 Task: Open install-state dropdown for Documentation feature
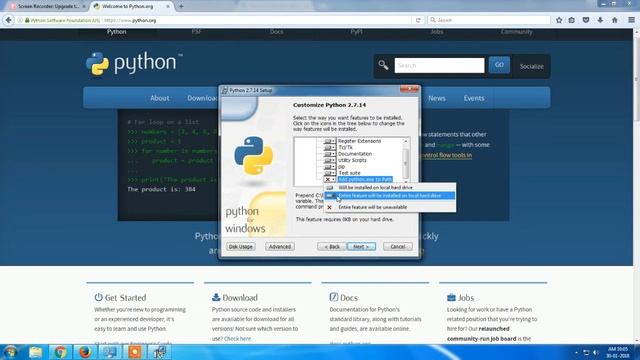[x=329, y=154]
